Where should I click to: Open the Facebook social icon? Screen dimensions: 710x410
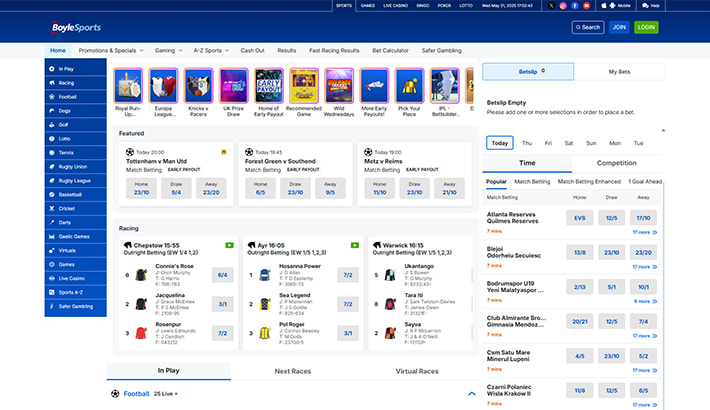575,5
